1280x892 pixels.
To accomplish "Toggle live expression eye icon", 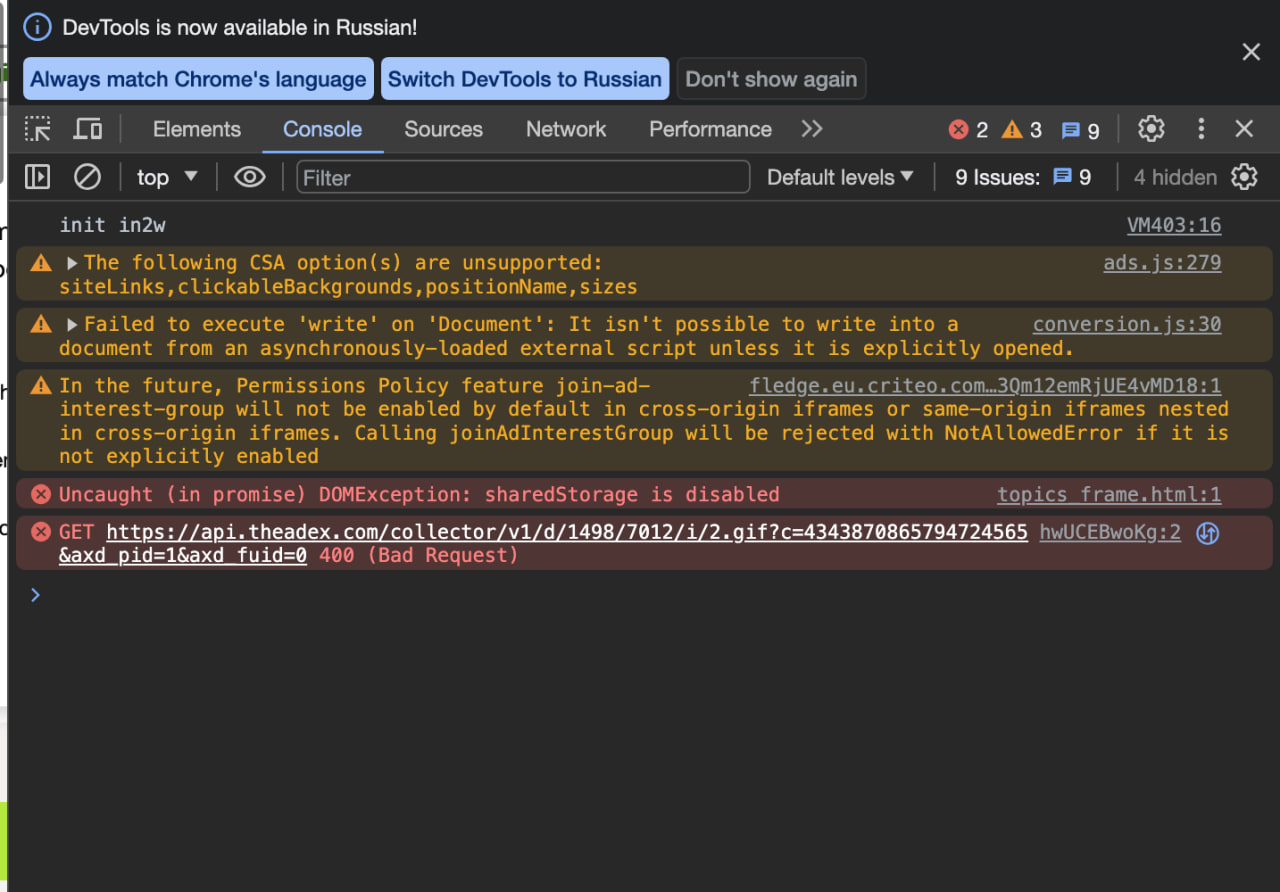I will tap(249, 177).
